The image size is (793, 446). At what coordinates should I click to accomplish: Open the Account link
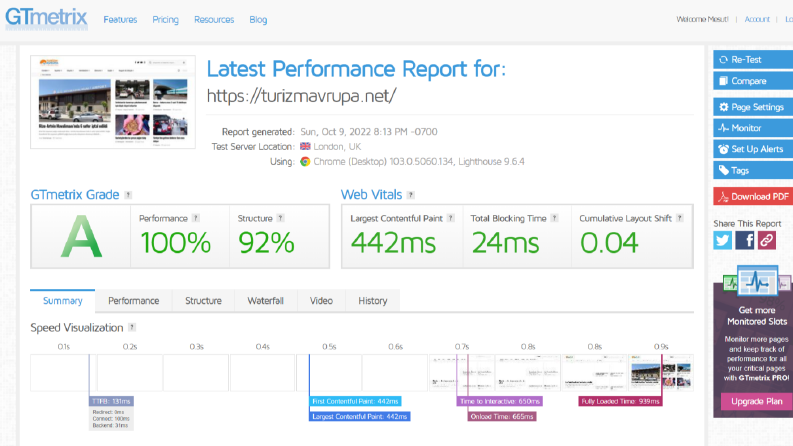[757, 19]
